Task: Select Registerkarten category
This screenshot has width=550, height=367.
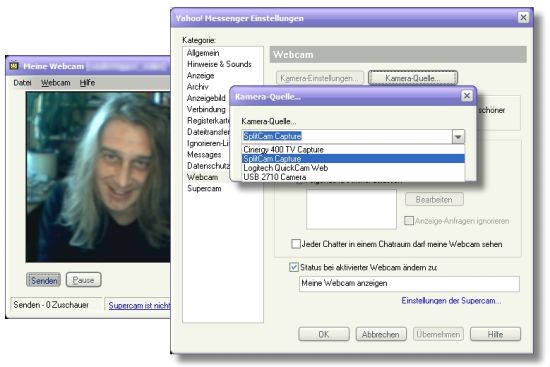Action: click(208, 120)
